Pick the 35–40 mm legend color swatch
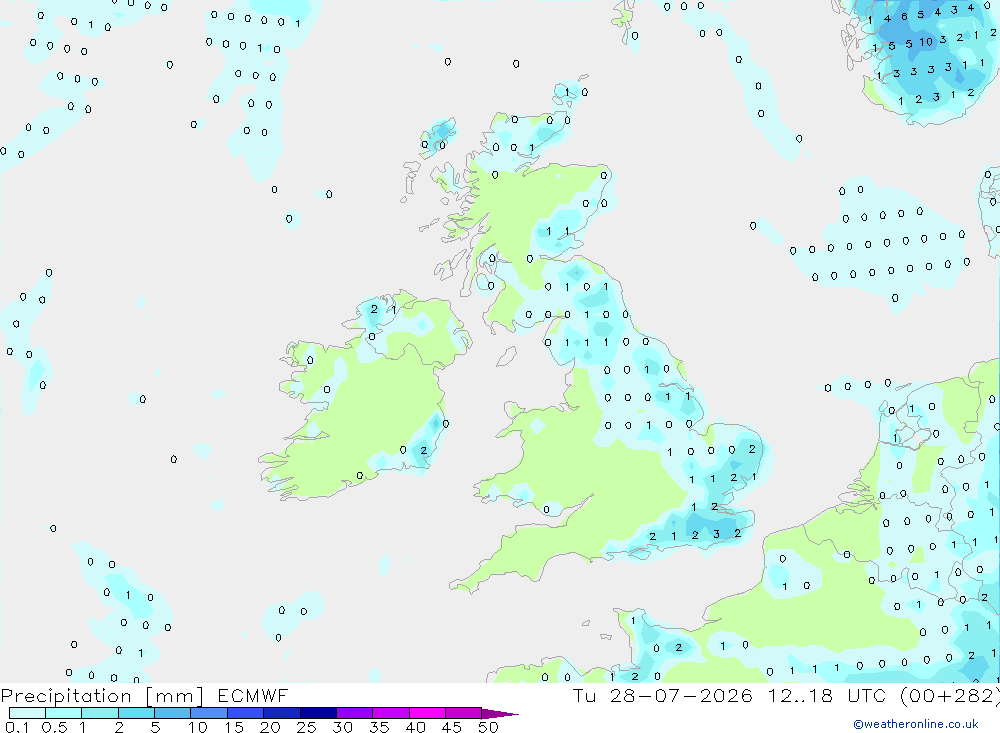The image size is (1000, 733). click(x=391, y=713)
